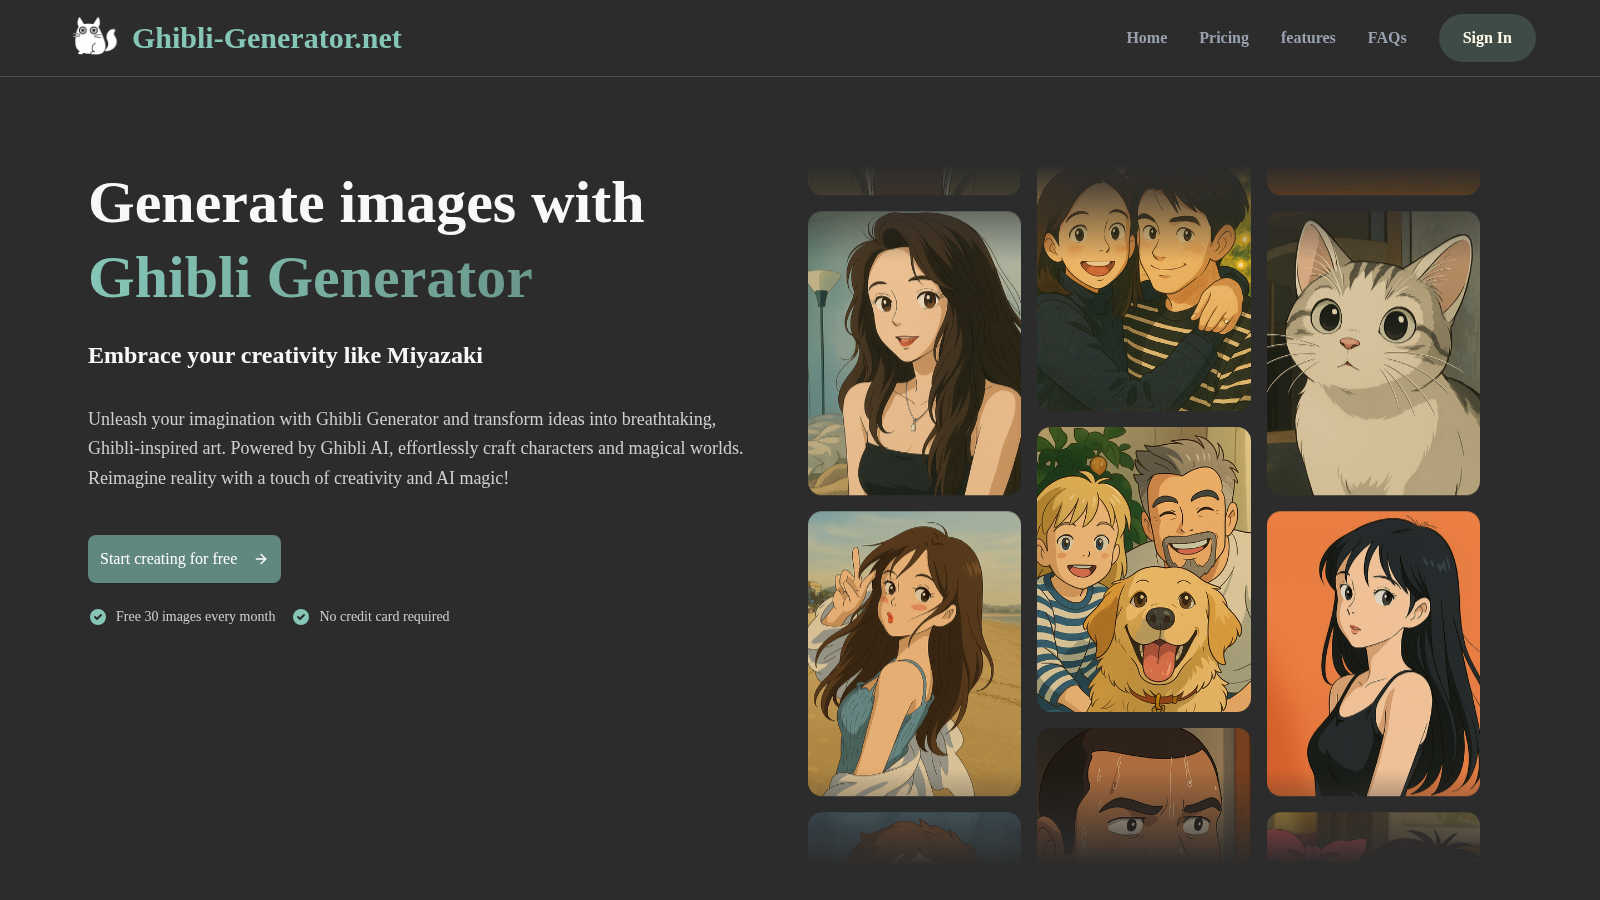The width and height of the screenshot is (1600, 900).
Task: Click the arrow icon inside the green button
Action: [x=260, y=559]
